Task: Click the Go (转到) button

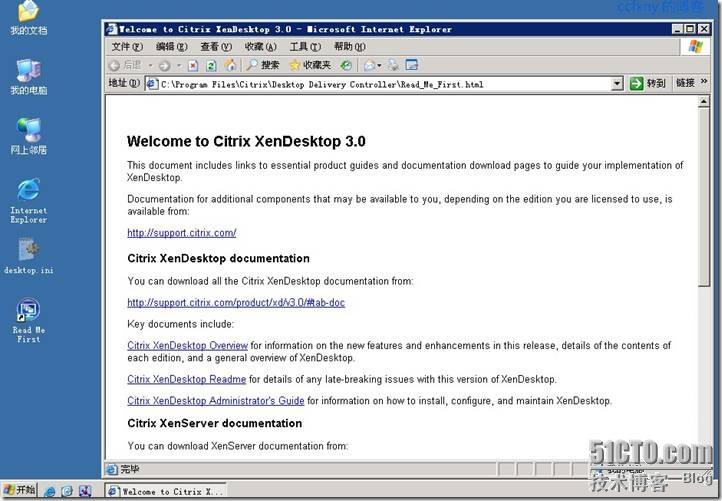Action: 647,83
